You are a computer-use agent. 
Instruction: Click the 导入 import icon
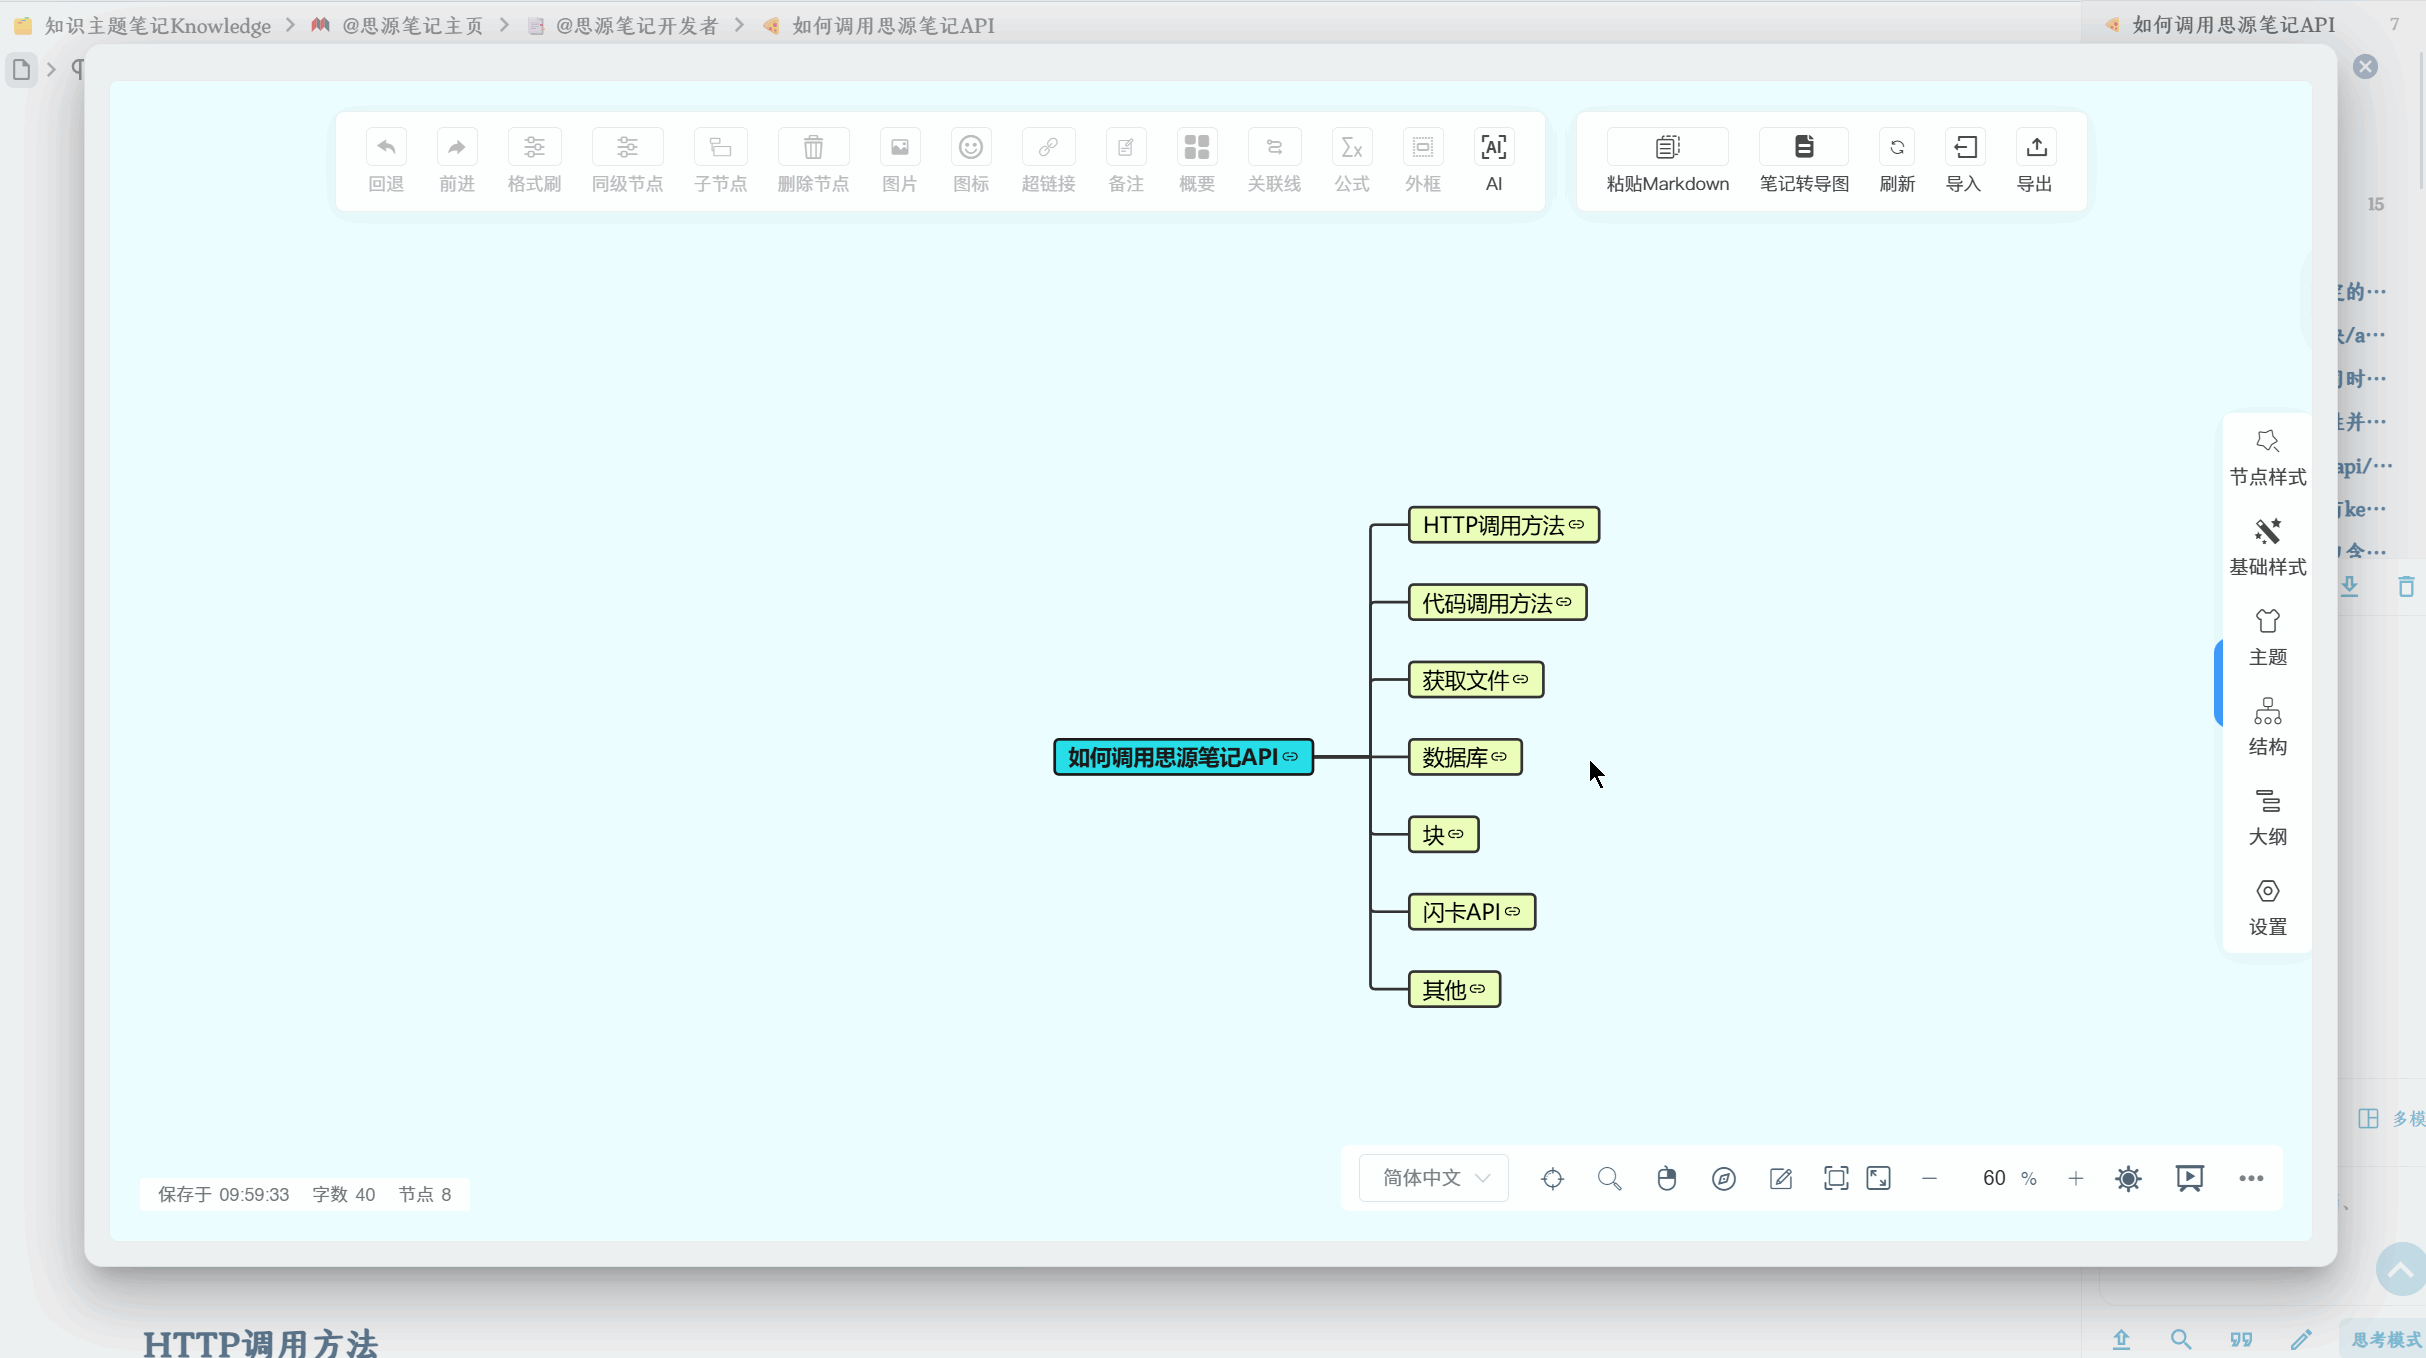pos(1964,149)
